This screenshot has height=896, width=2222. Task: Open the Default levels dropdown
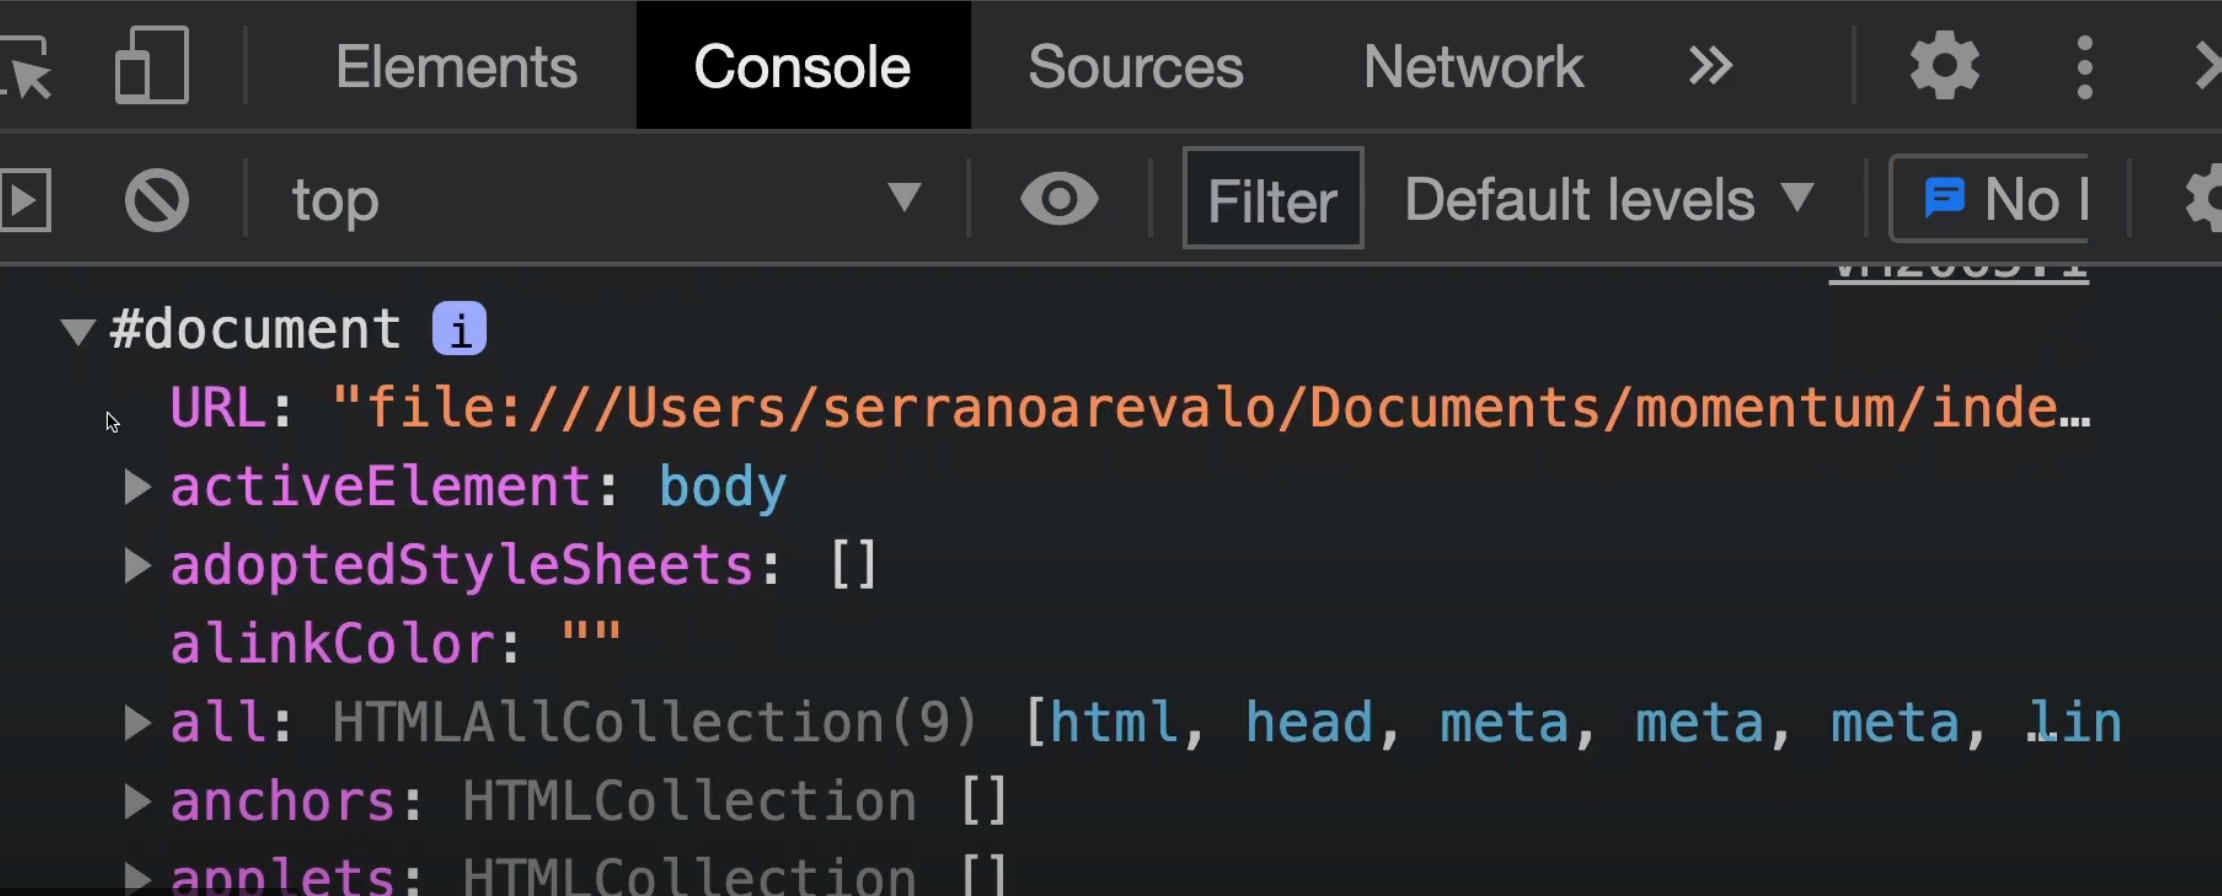(1609, 199)
